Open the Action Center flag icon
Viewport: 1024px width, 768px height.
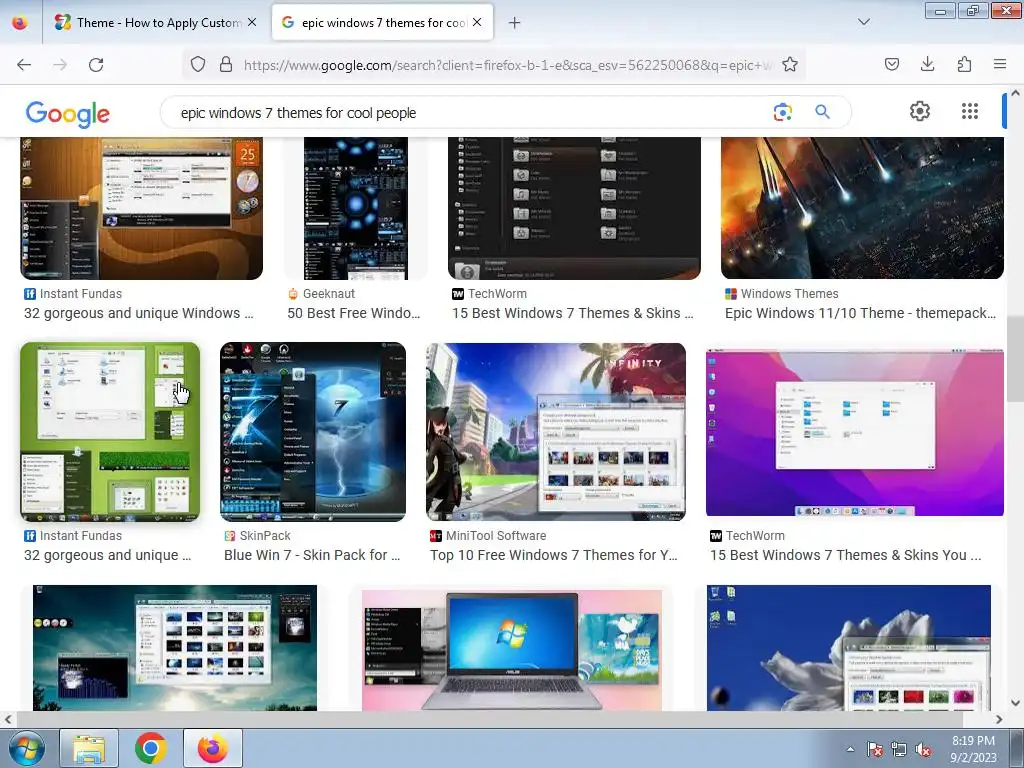875,749
